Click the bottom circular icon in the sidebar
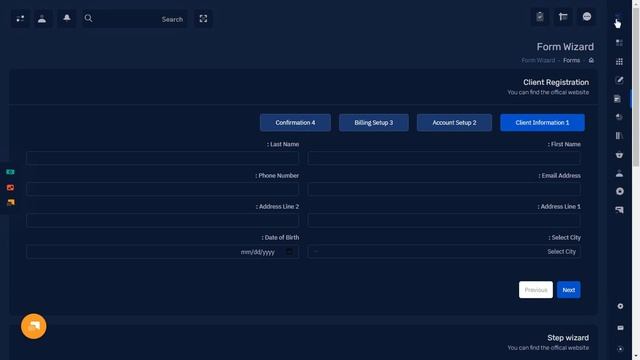Image resolution: width=640 pixels, height=360 pixels. tap(620, 349)
